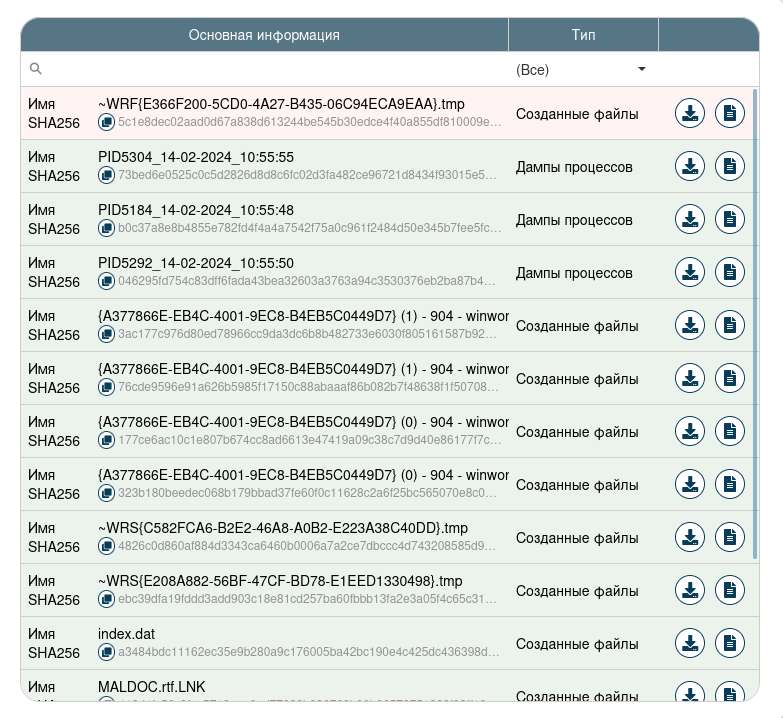Open report for PID5304 process dump
Screen dimensions: 783x718
click(x=730, y=166)
